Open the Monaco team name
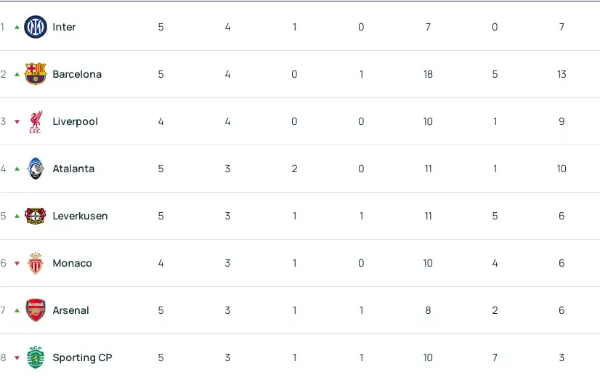This screenshot has height=380, width=600. tap(72, 263)
